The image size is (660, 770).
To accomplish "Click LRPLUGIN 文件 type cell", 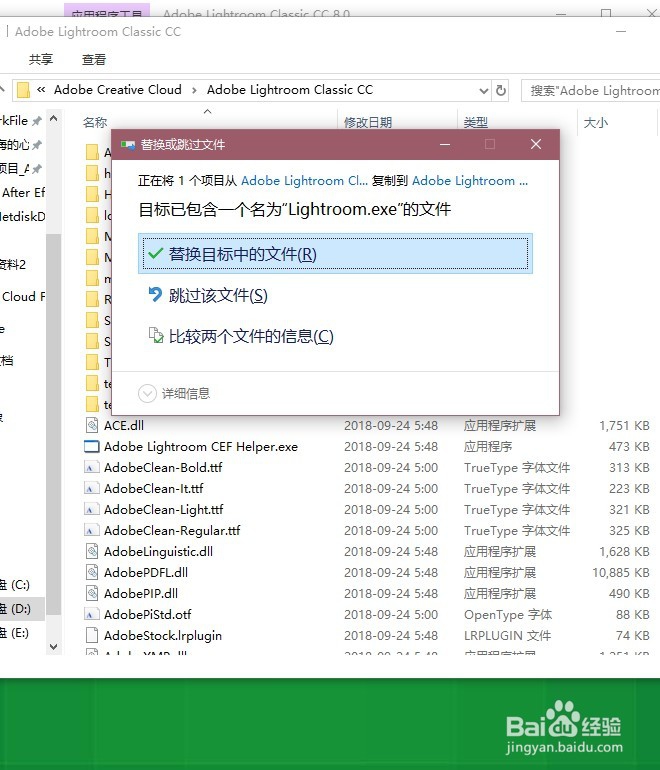I will pyautogui.click(x=507, y=635).
